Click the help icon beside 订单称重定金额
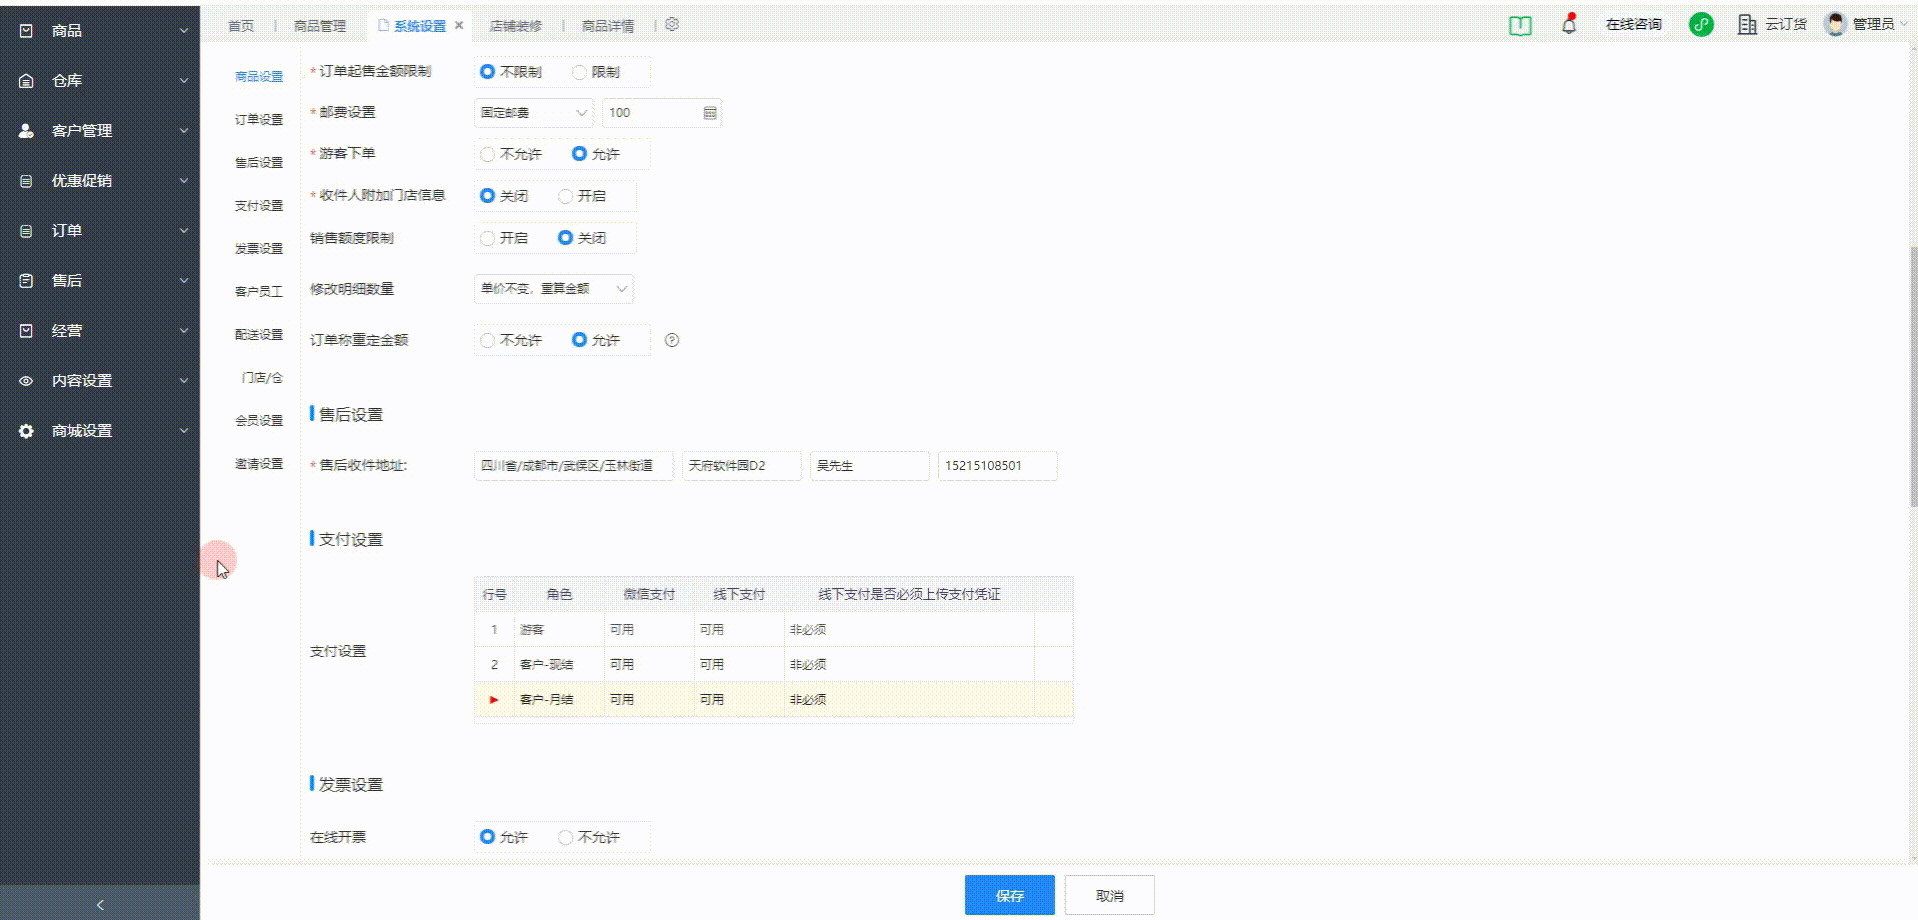 coord(672,340)
